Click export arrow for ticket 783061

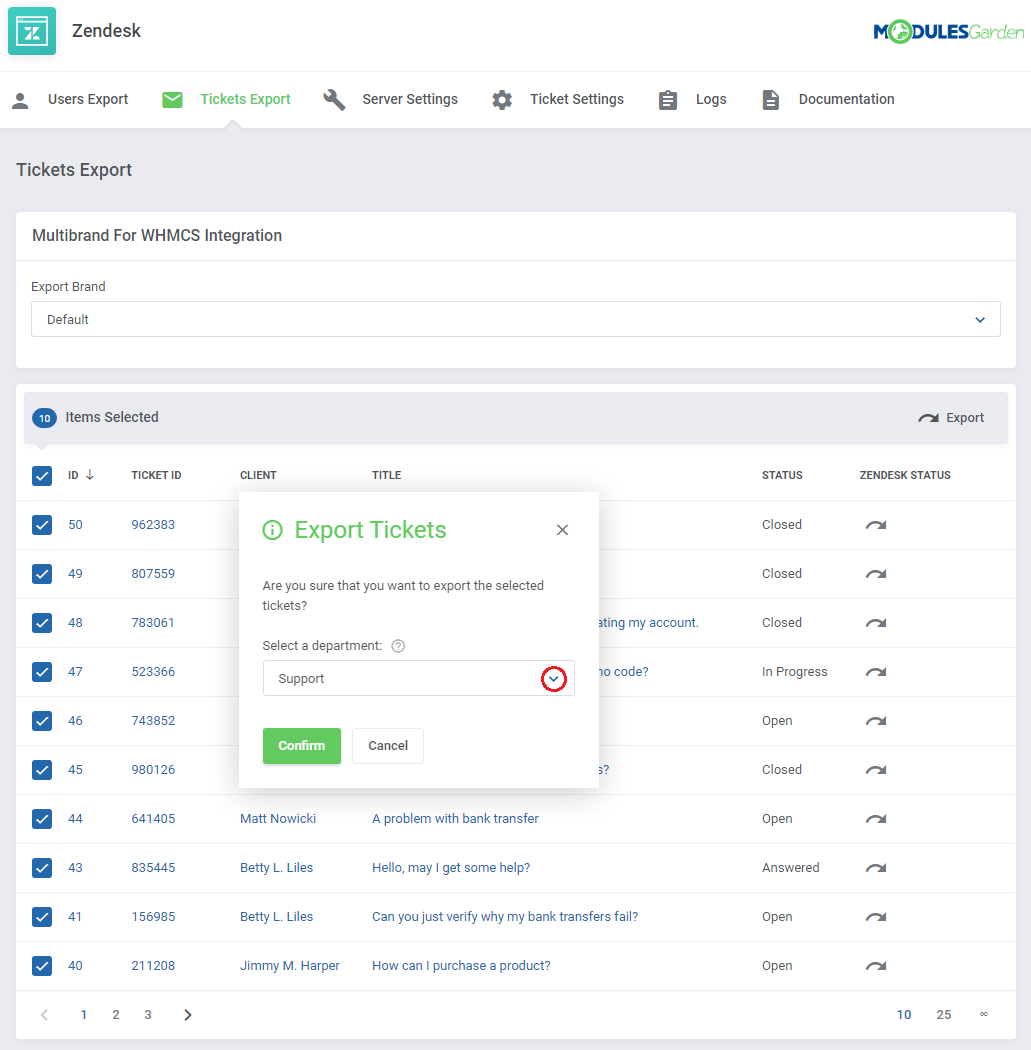(x=876, y=623)
